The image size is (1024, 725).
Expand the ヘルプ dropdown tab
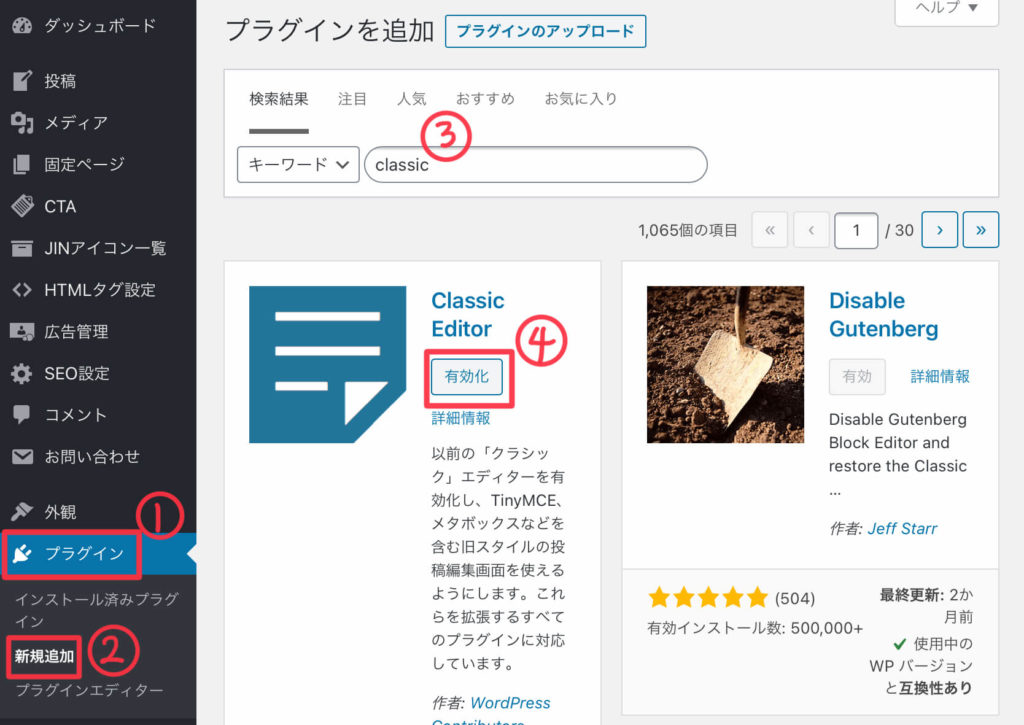point(946,9)
